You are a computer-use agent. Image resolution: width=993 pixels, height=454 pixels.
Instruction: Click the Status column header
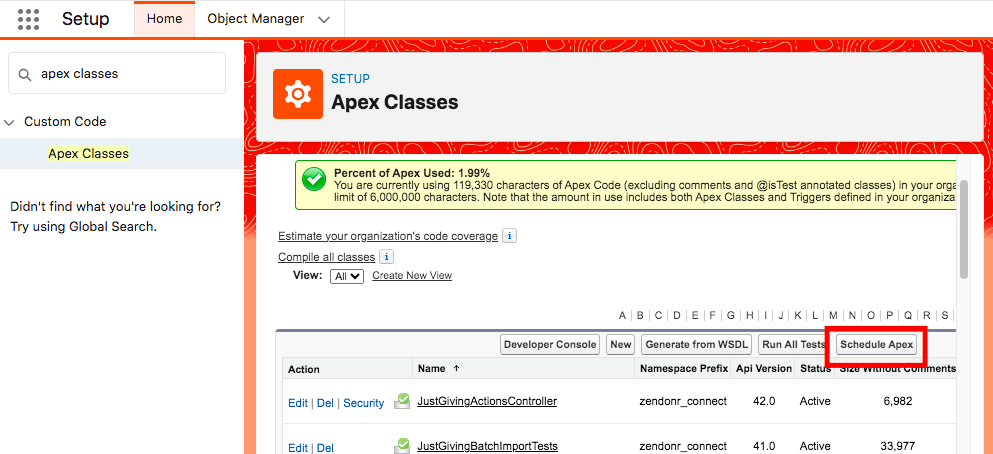(x=814, y=369)
